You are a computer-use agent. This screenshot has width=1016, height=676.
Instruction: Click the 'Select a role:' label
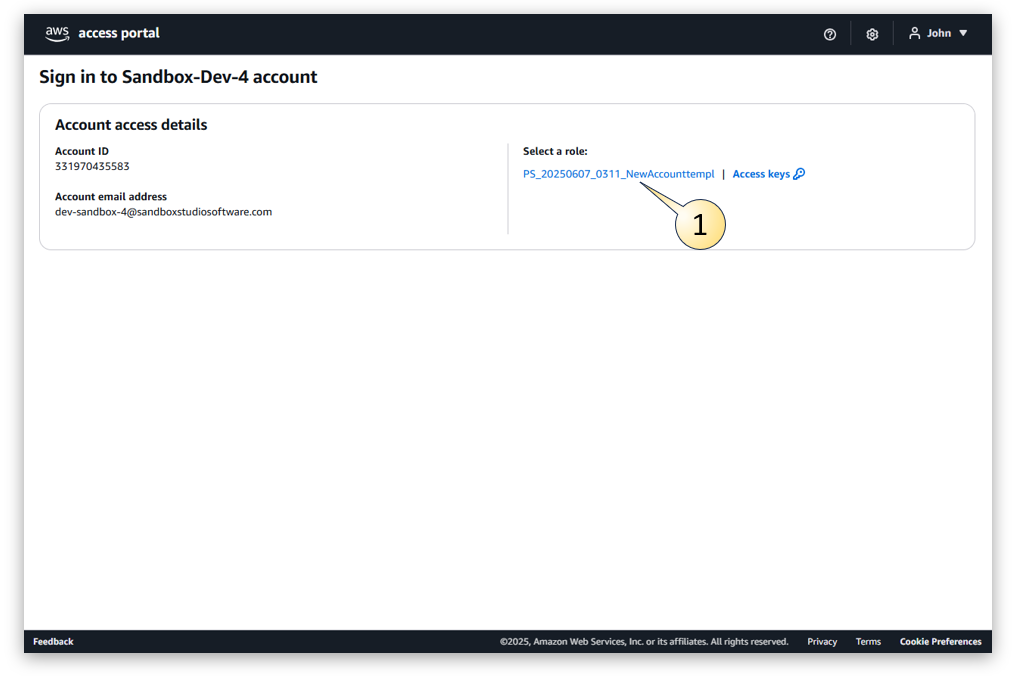(x=555, y=151)
